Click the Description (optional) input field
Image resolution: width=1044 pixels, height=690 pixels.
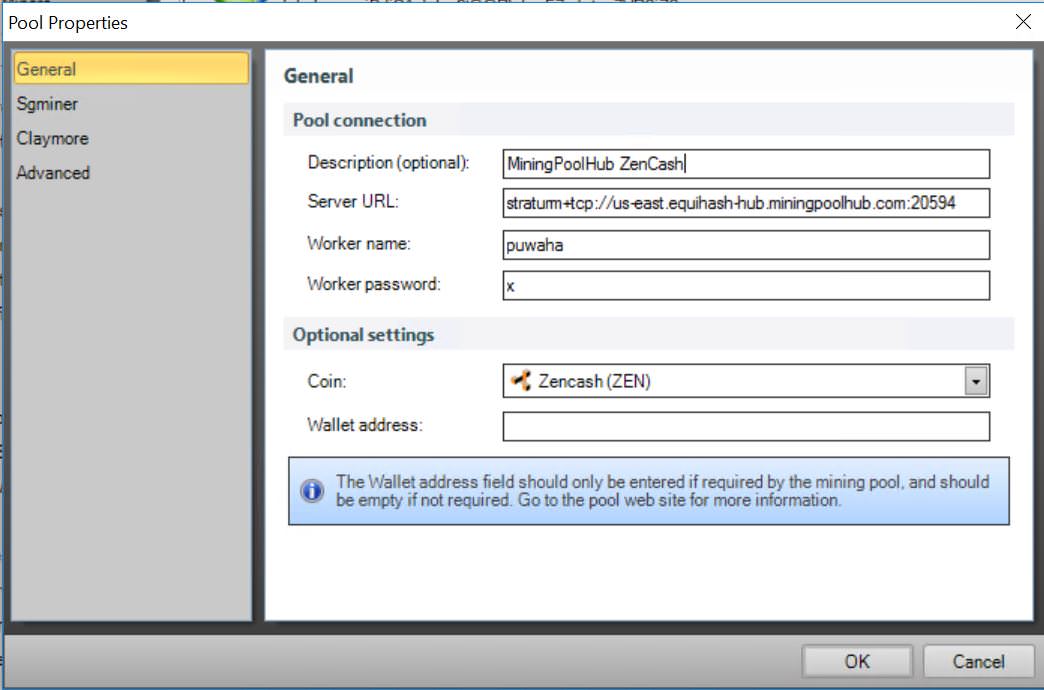[x=746, y=164]
